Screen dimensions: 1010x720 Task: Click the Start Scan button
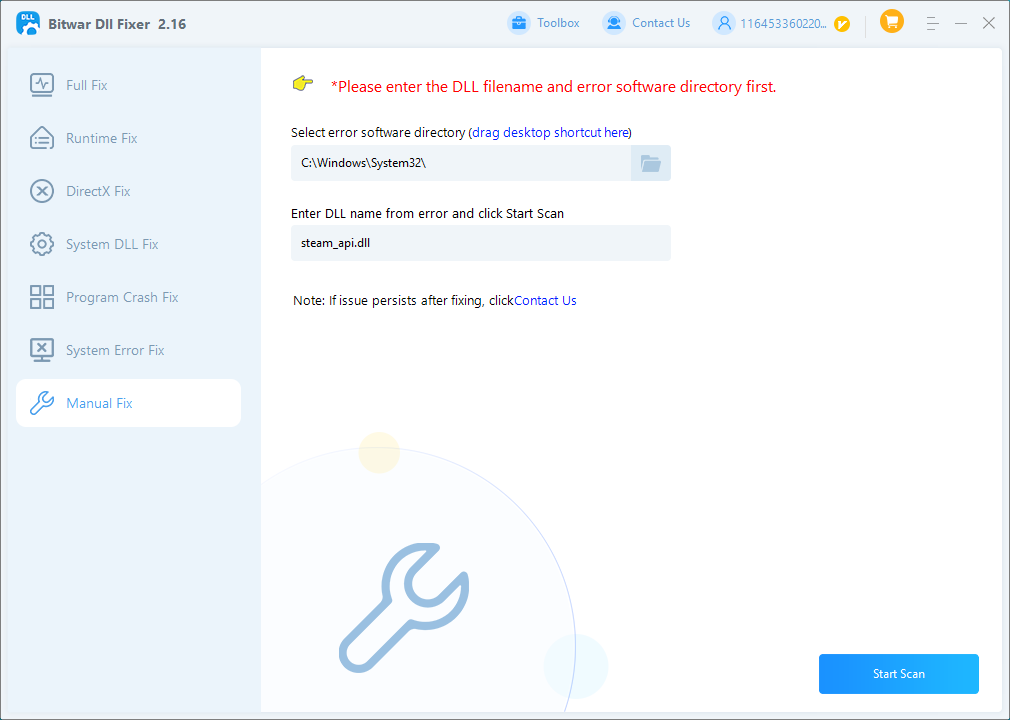(x=899, y=674)
